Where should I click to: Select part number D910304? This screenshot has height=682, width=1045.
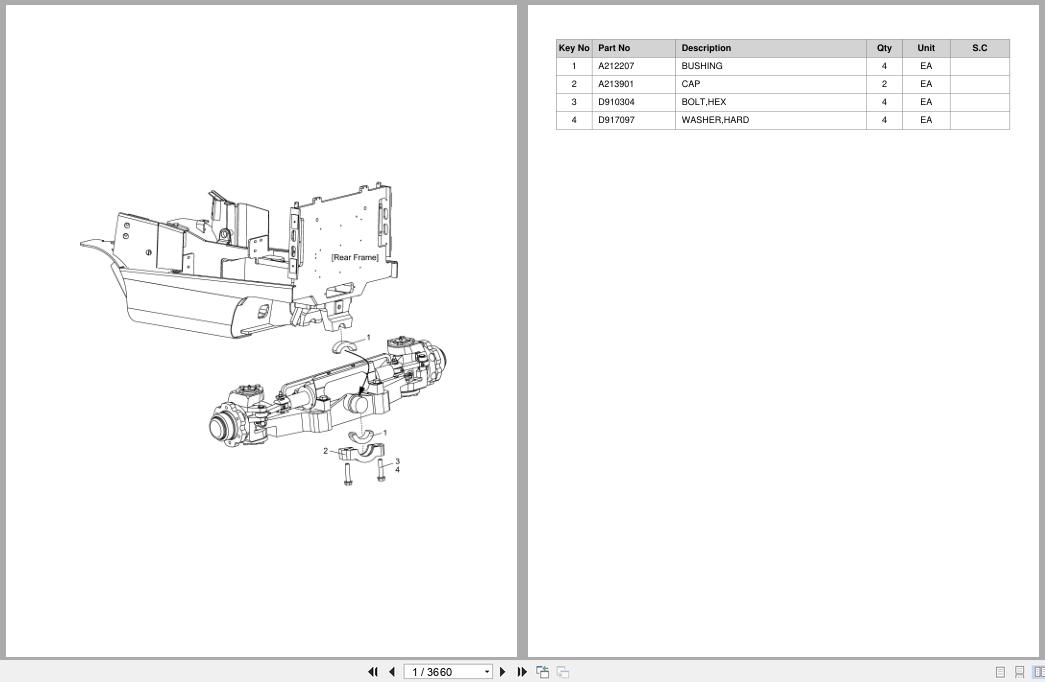pyautogui.click(x=616, y=102)
